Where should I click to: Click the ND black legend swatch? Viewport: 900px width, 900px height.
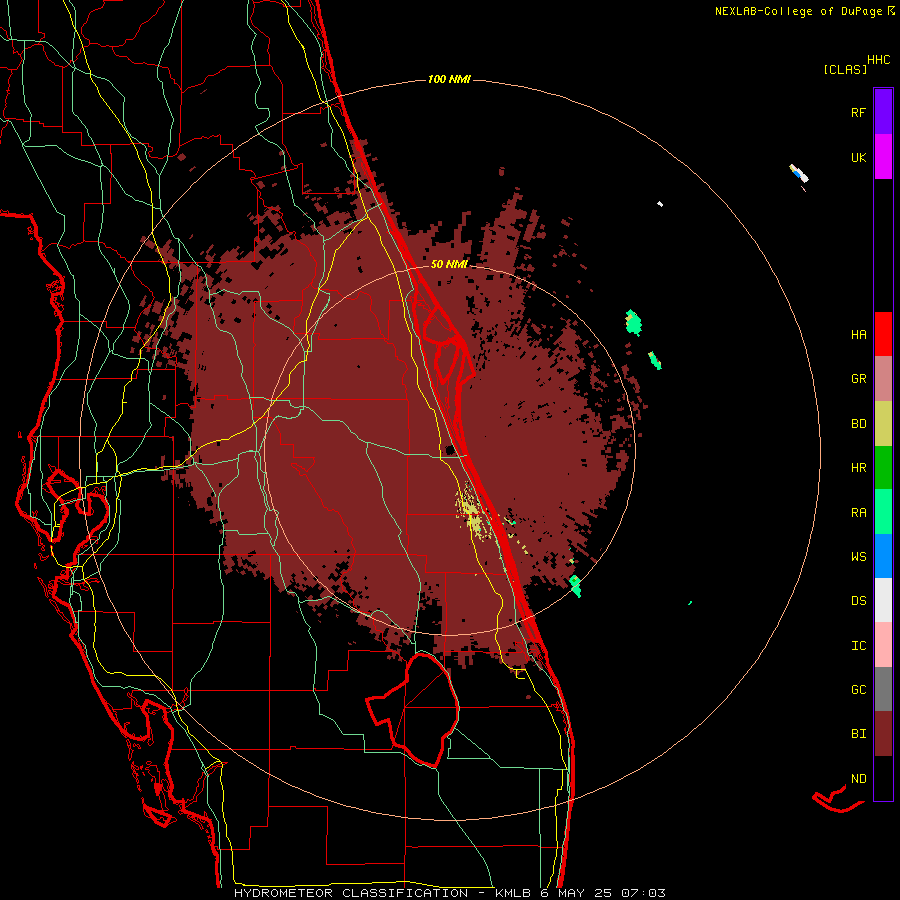point(883,778)
